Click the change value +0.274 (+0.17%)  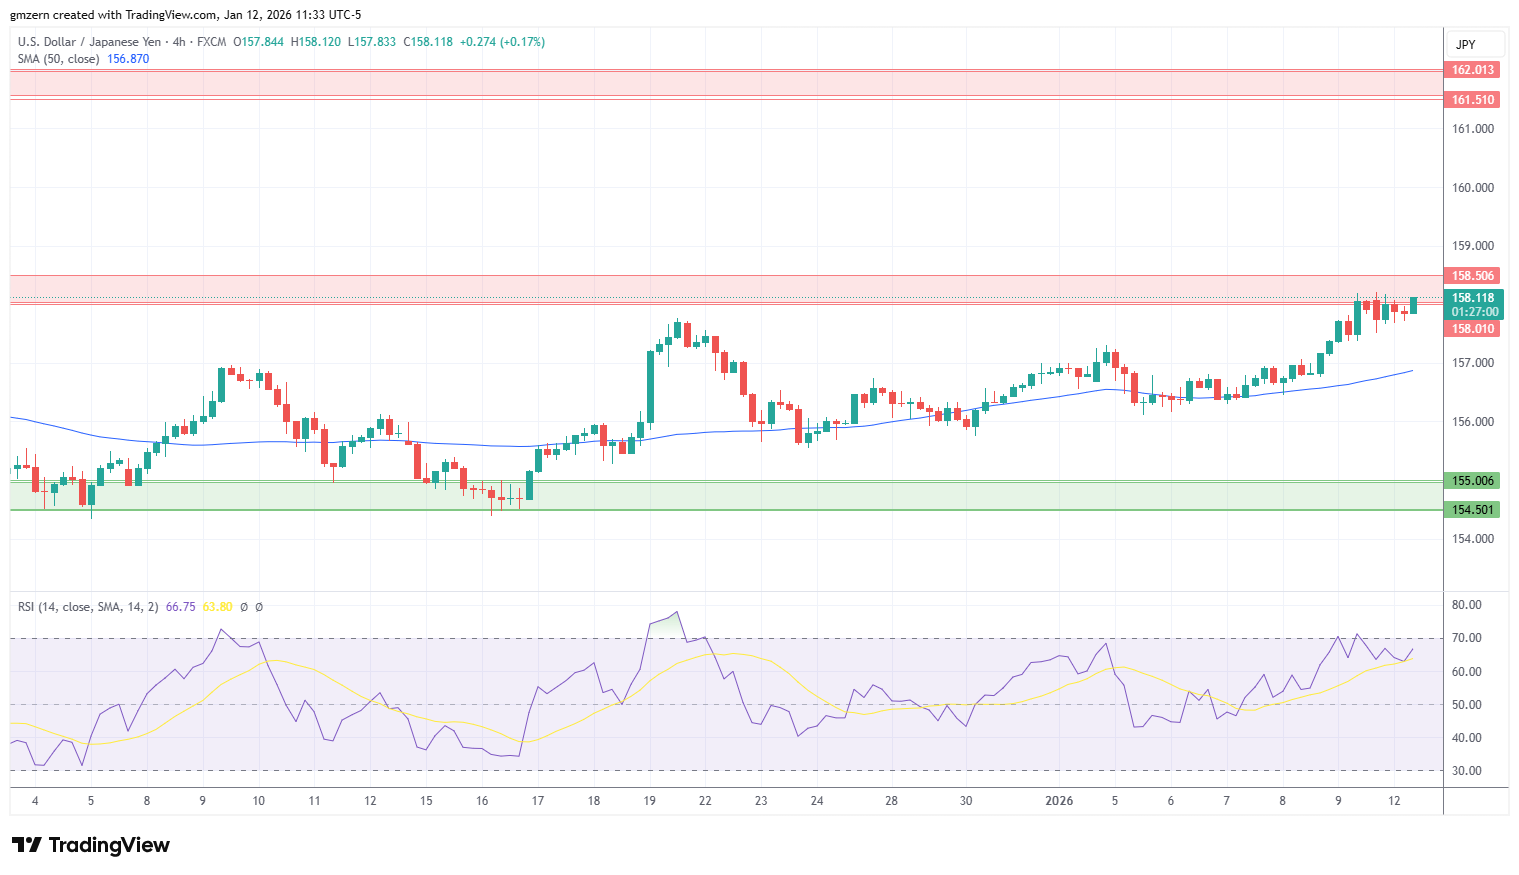(x=503, y=42)
